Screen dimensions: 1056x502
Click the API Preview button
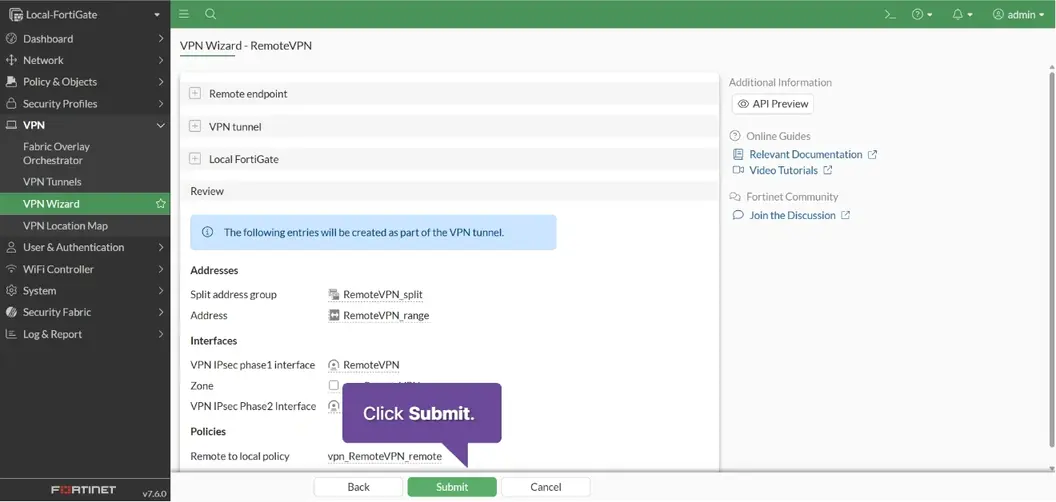coord(772,104)
